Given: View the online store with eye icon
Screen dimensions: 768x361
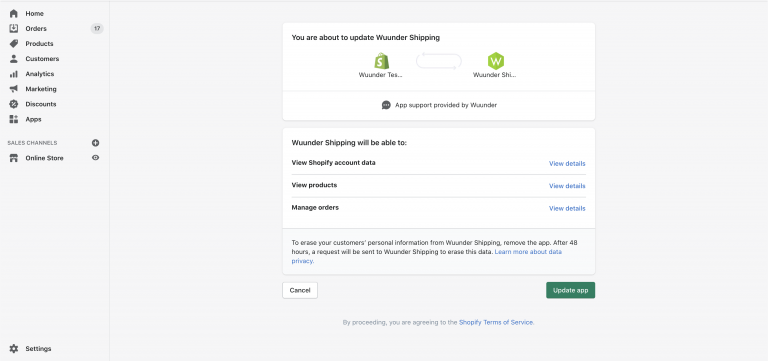Looking at the screenshot, I should (96, 158).
